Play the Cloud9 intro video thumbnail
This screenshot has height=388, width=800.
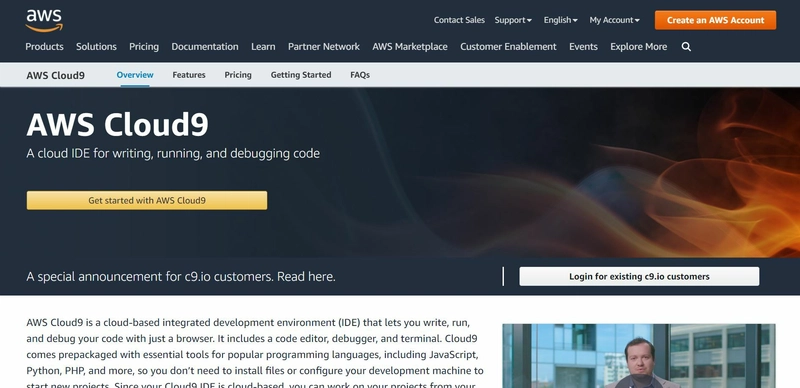pos(639,356)
